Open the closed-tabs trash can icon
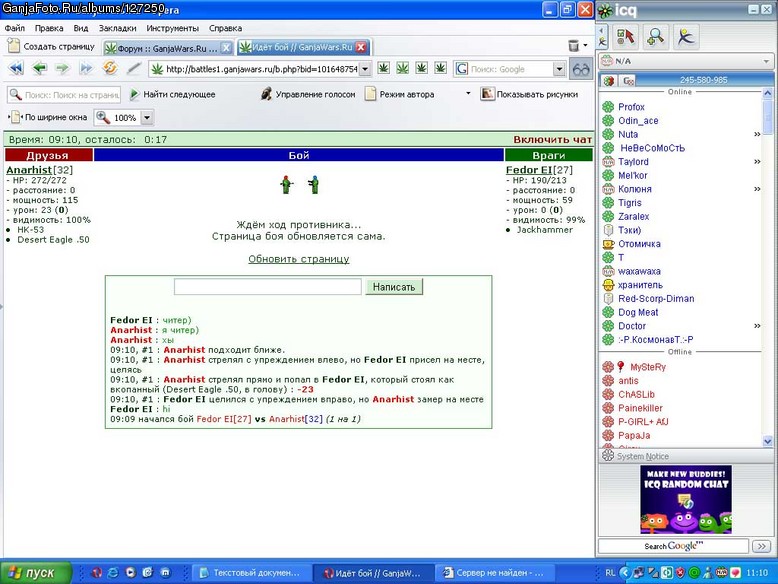 pos(574,46)
